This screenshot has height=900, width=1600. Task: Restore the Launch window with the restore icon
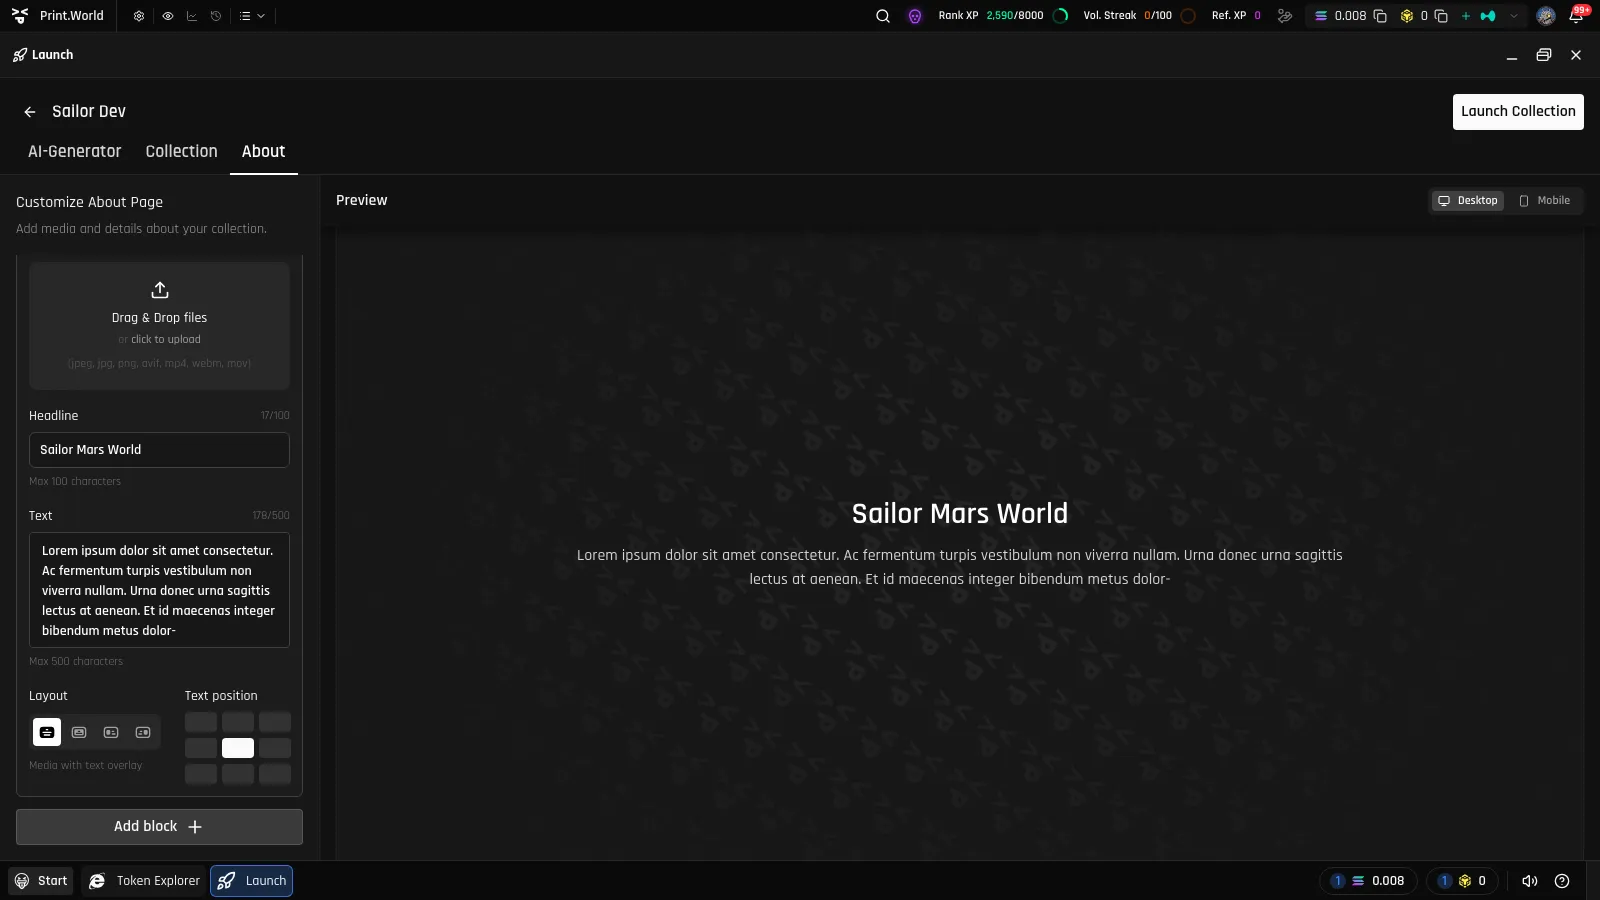[x=1544, y=55]
